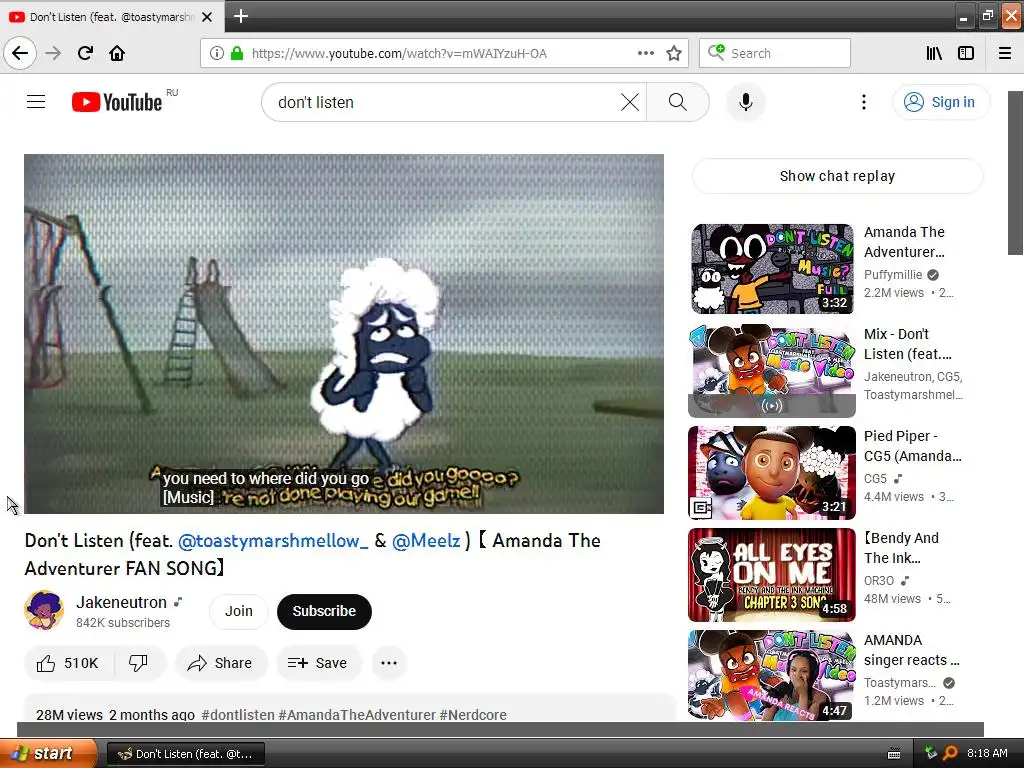The image size is (1024, 768).
Task: Click the browser Search input box
Action: pos(775,53)
